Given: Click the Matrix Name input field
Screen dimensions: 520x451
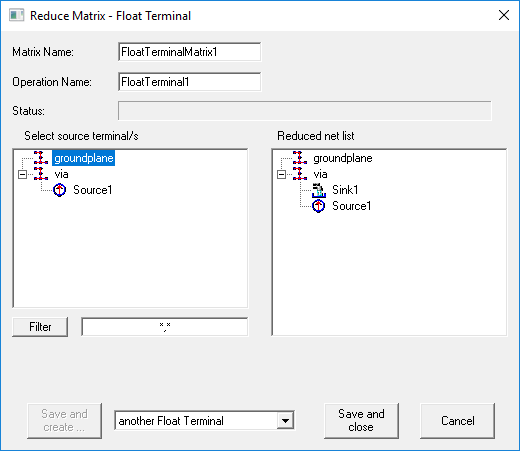Looking at the screenshot, I should click(189, 52).
